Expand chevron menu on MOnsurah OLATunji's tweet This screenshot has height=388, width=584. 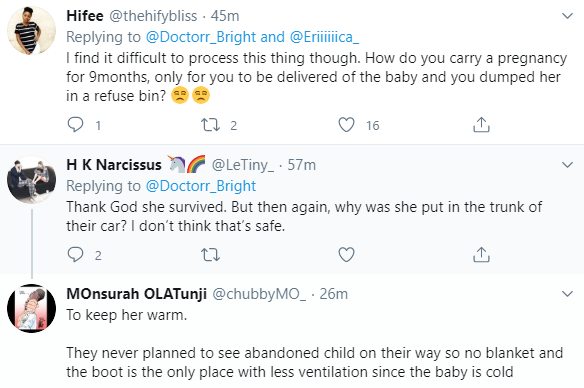pyautogui.click(x=567, y=294)
